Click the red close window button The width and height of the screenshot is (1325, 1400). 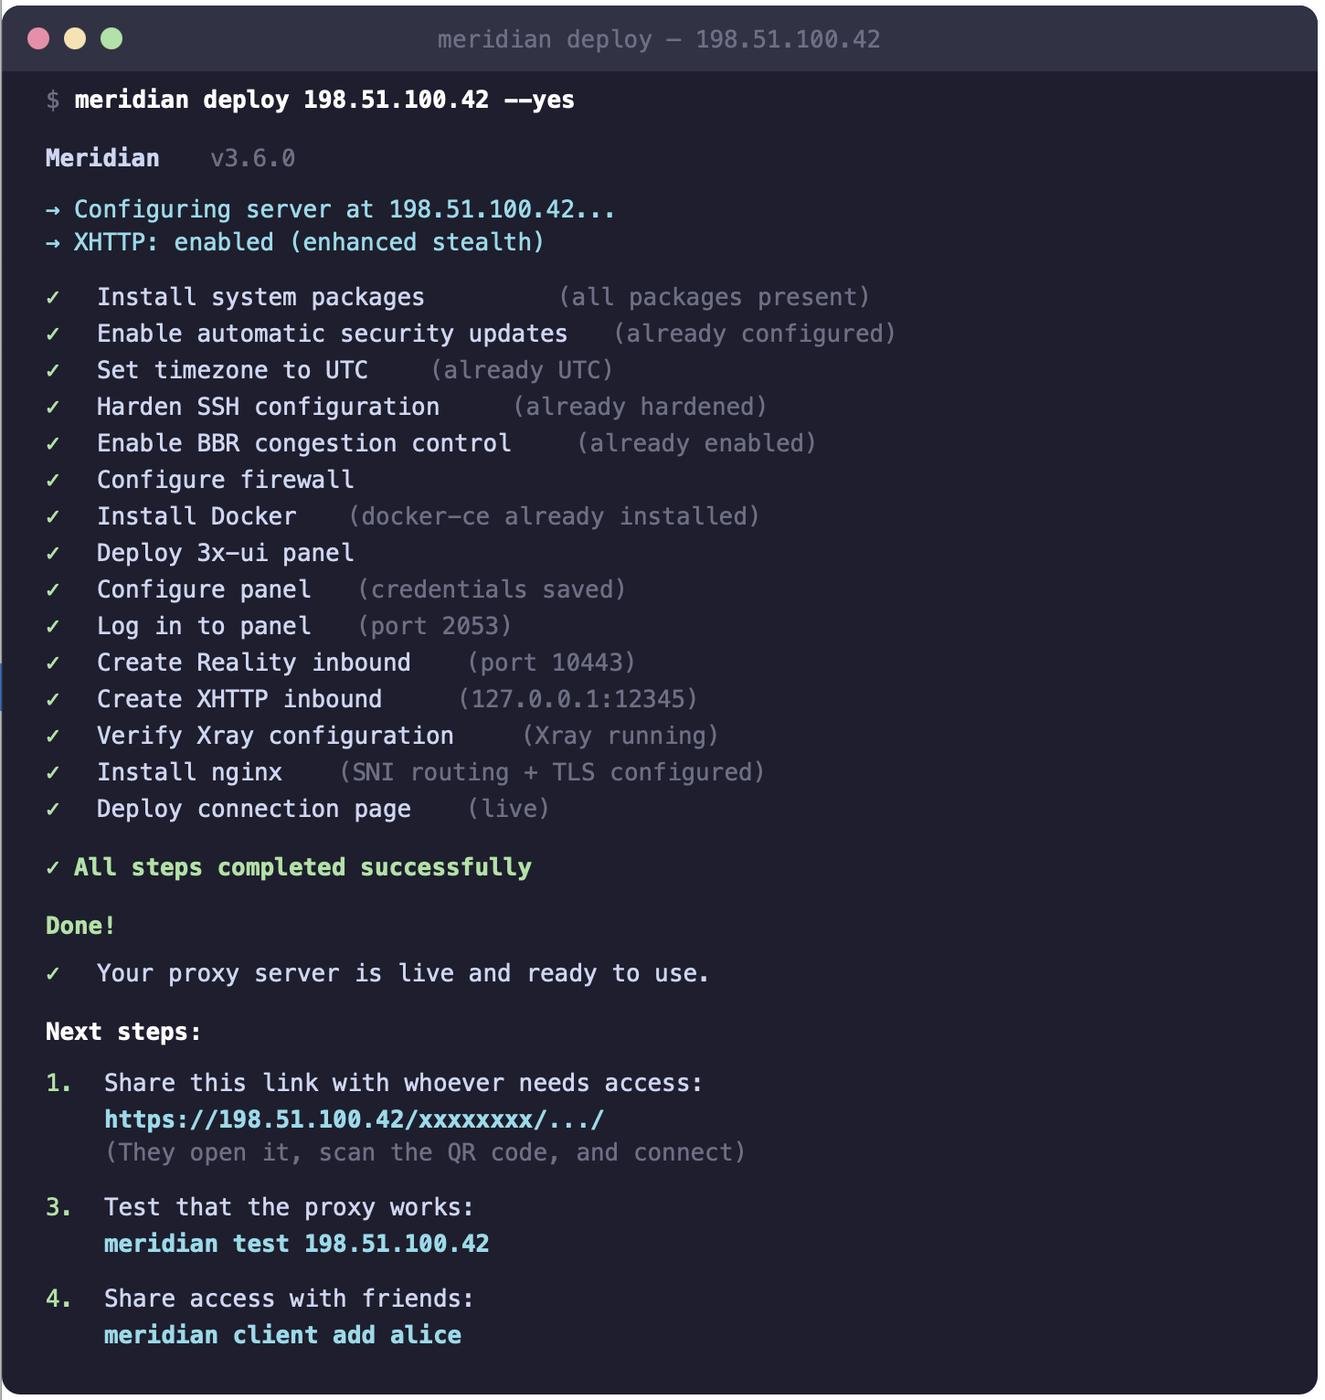pyautogui.click(x=39, y=39)
